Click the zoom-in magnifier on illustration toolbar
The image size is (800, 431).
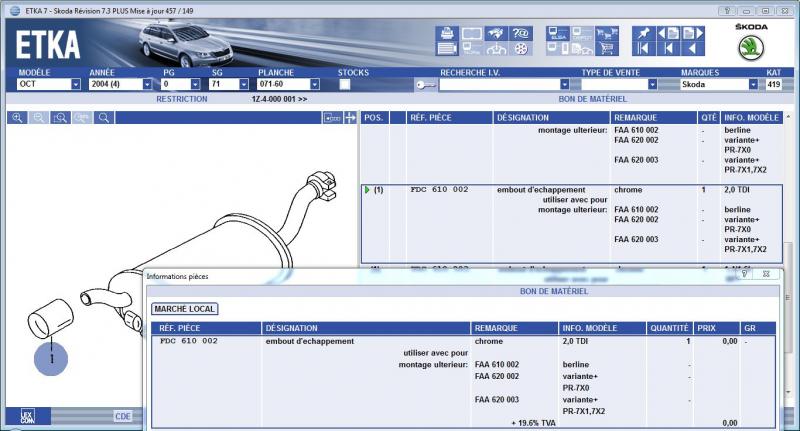tap(17, 118)
